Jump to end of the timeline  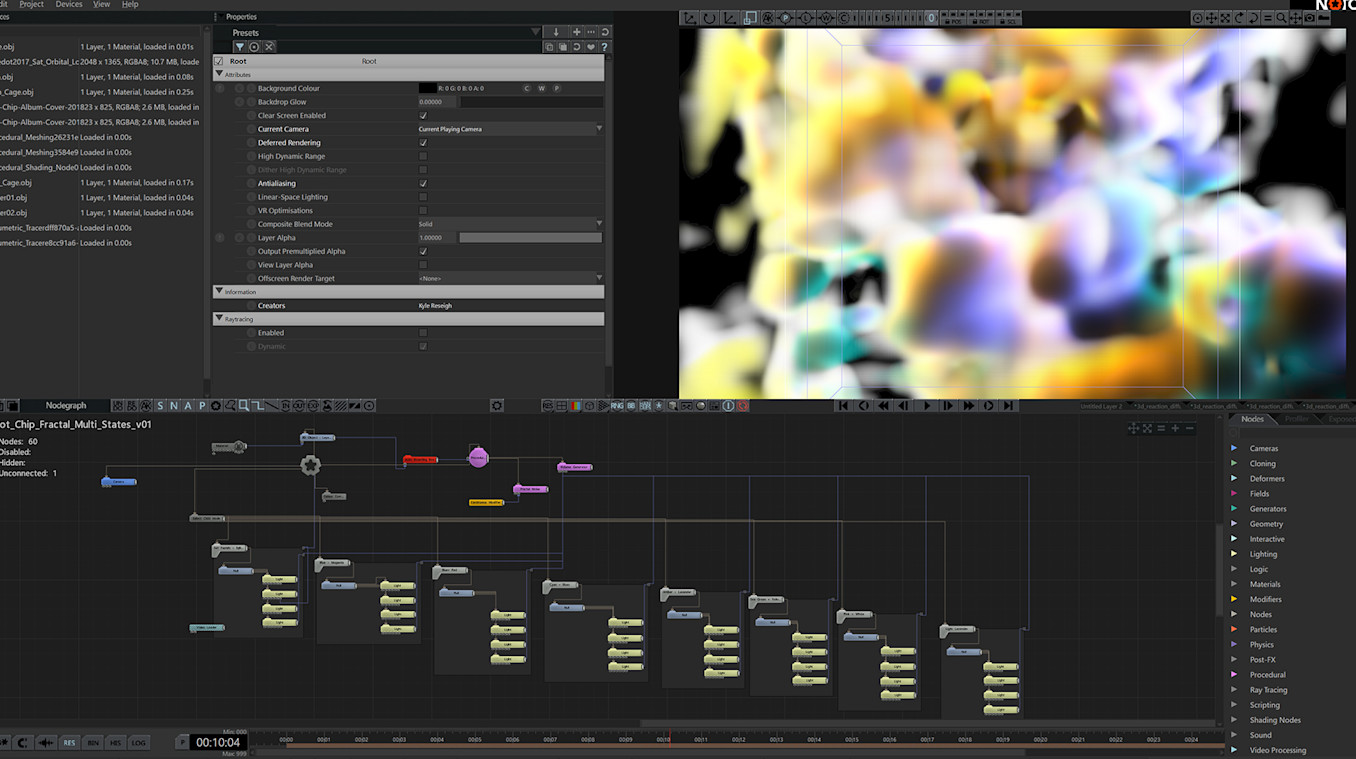(1009, 406)
